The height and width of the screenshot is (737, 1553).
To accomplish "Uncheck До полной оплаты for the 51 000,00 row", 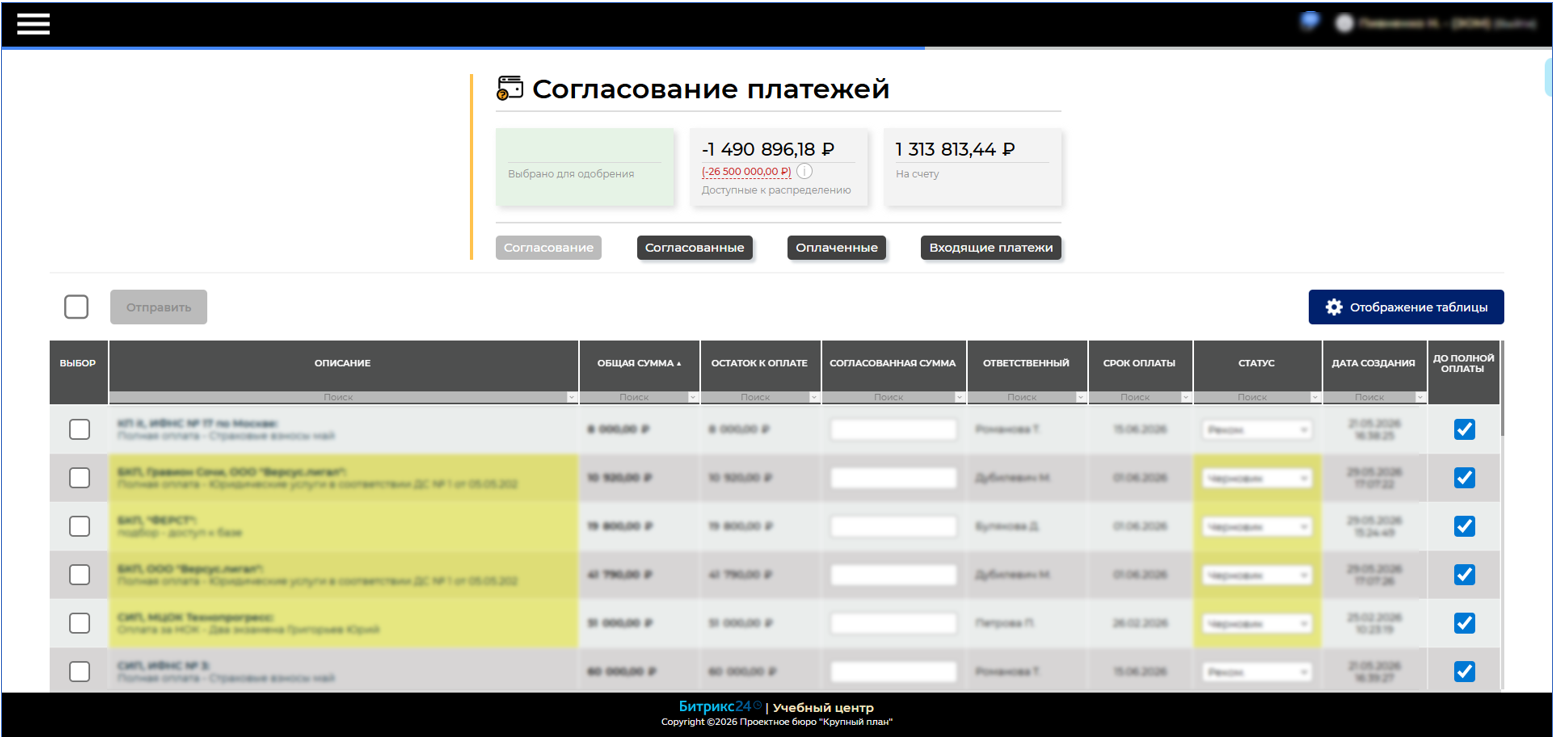I will pyautogui.click(x=1464, y=623).
